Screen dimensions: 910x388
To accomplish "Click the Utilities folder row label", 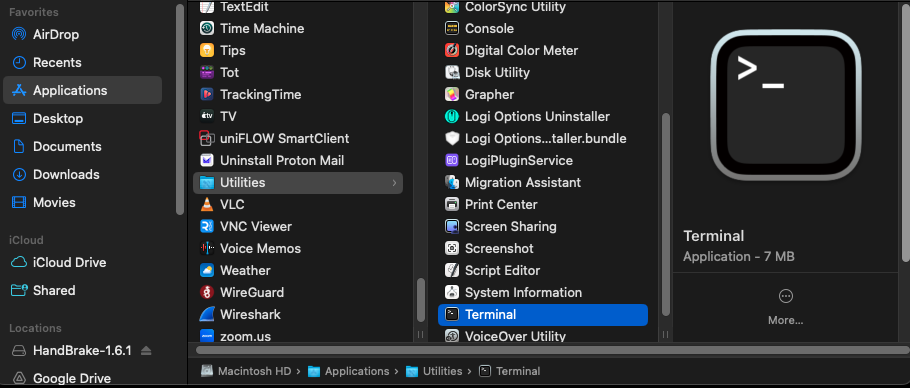I will pos(243,183).
